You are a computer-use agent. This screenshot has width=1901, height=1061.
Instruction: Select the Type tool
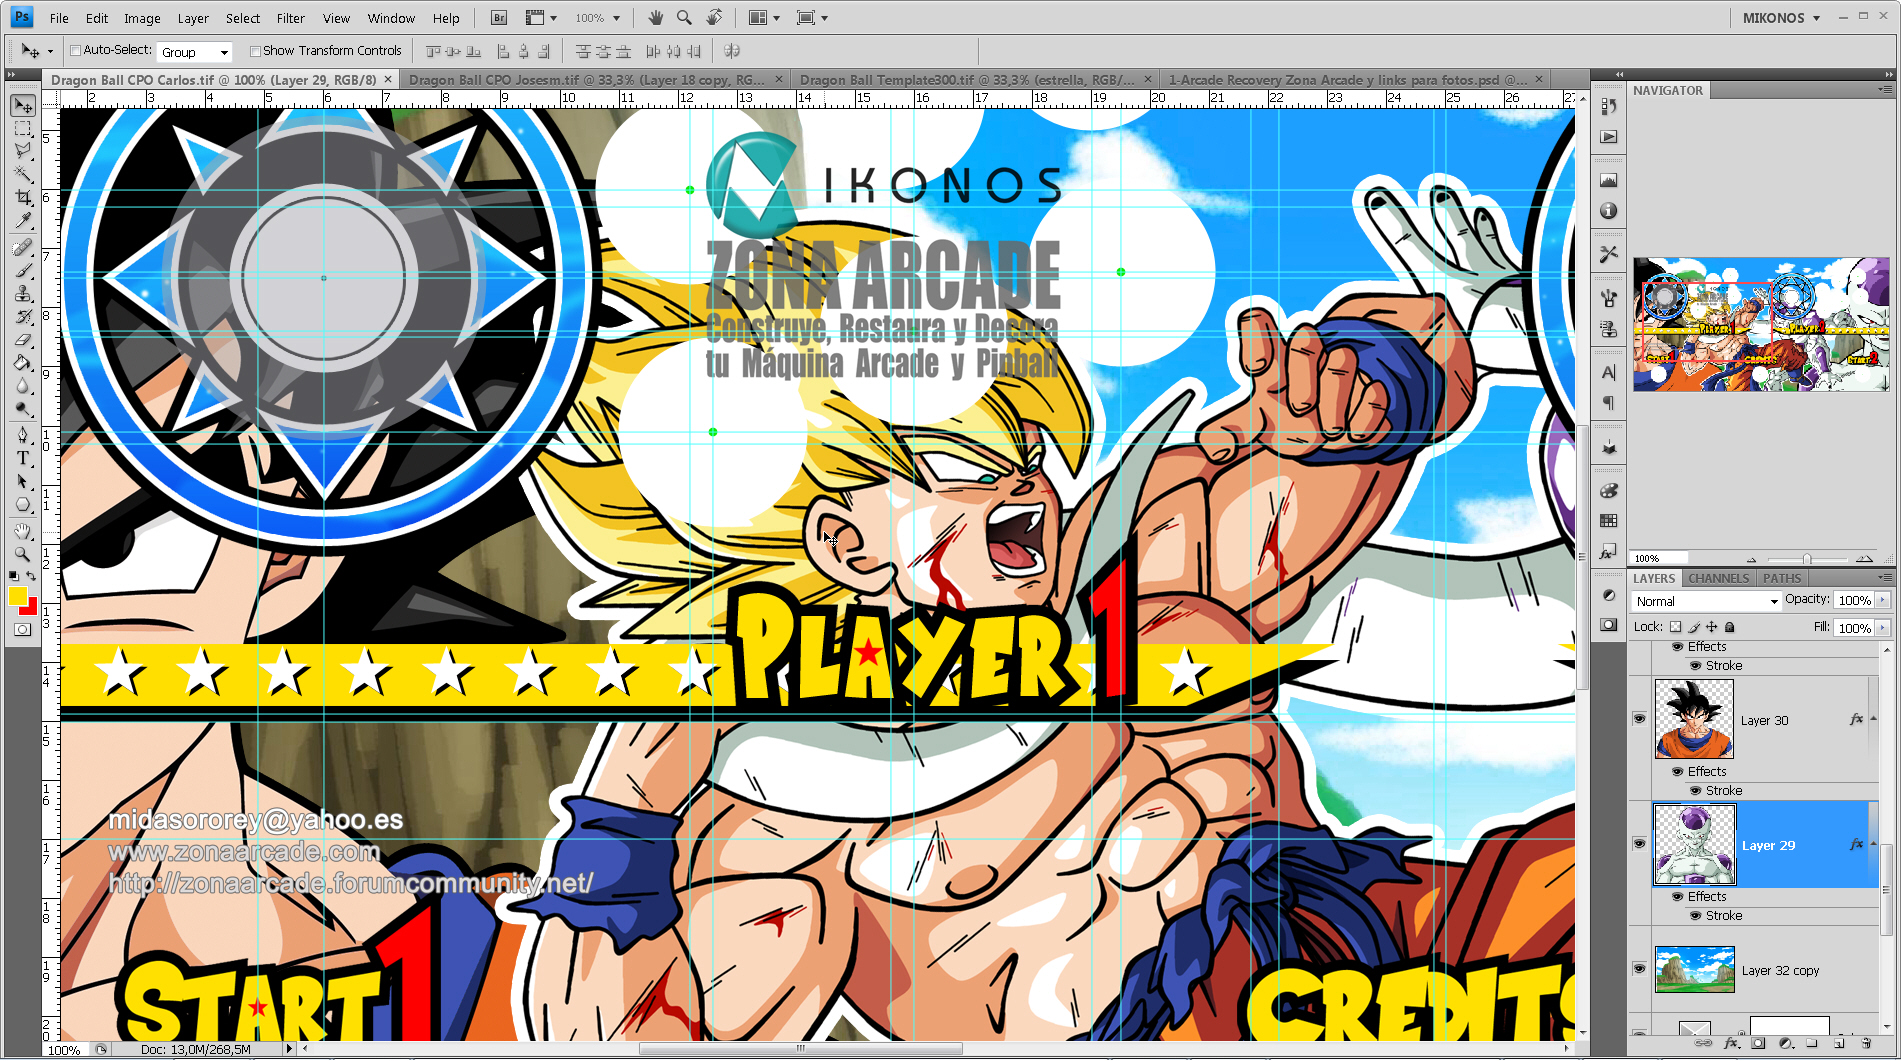pyautogui.click(x=23, y=458)
